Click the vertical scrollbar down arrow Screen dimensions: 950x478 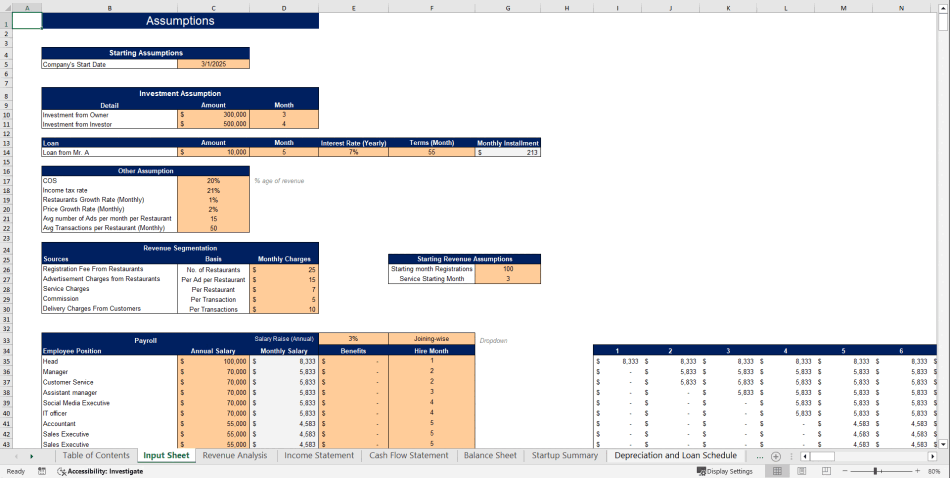pyautogui.click(x=944, y=443)
